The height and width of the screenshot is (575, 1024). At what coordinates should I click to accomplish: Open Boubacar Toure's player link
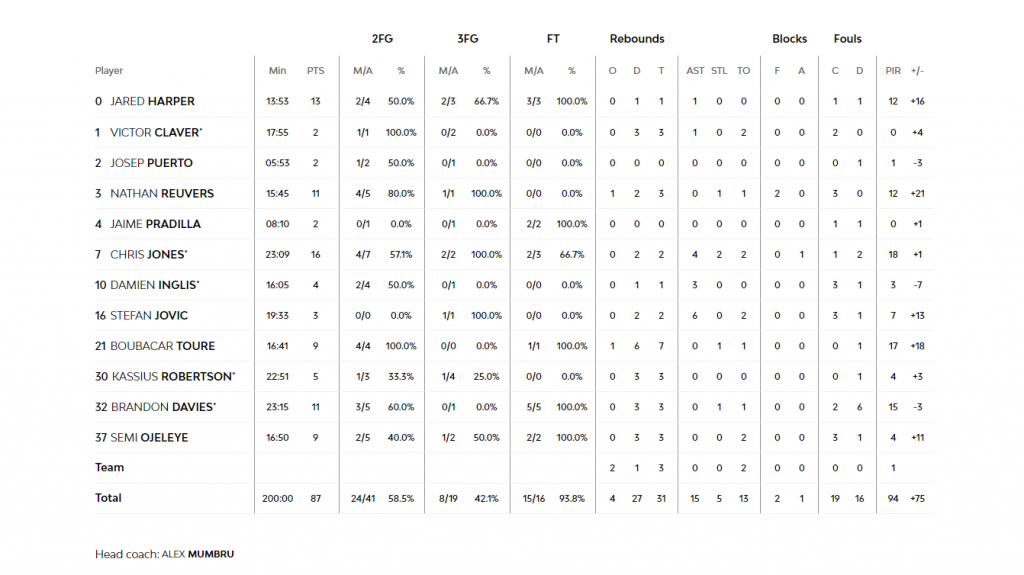162,346
